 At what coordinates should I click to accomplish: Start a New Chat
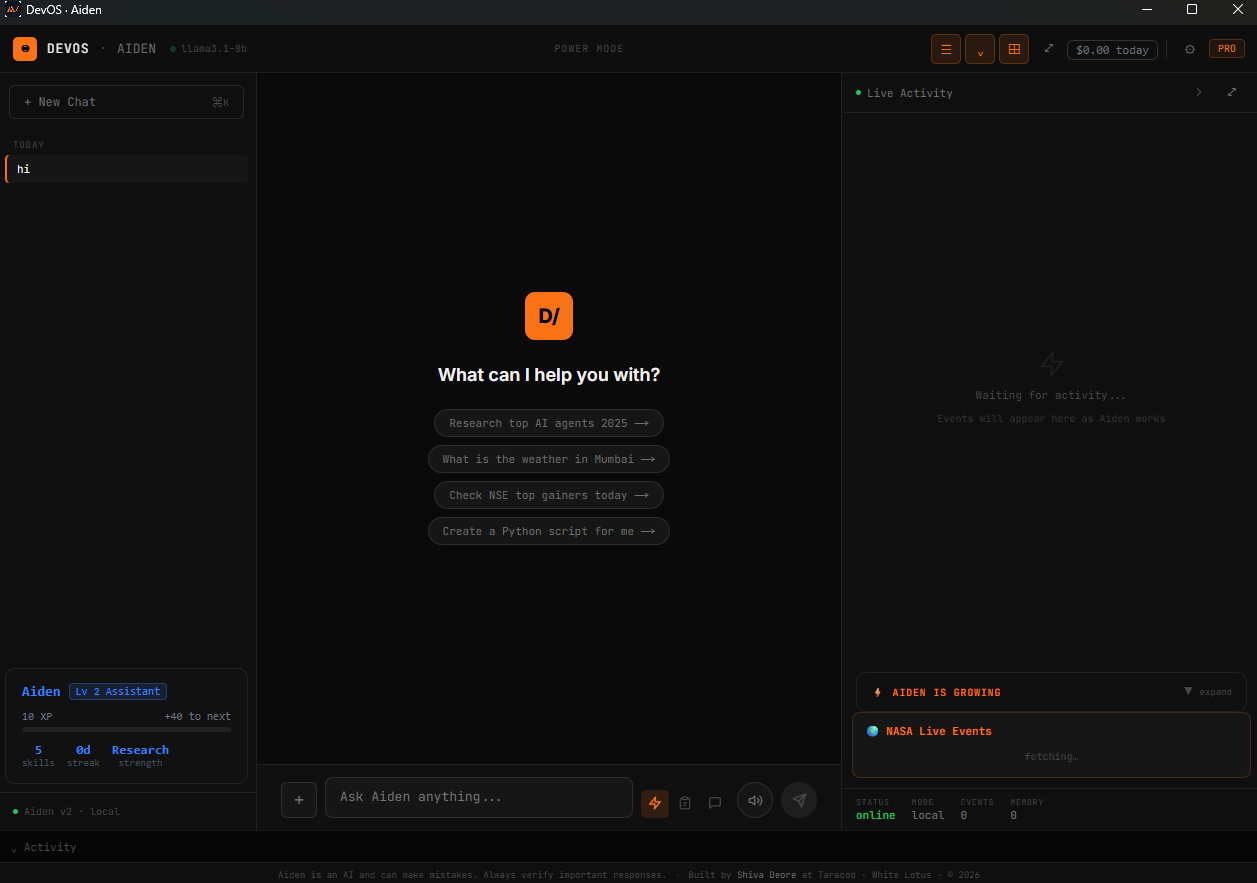[x=126, y=102]
